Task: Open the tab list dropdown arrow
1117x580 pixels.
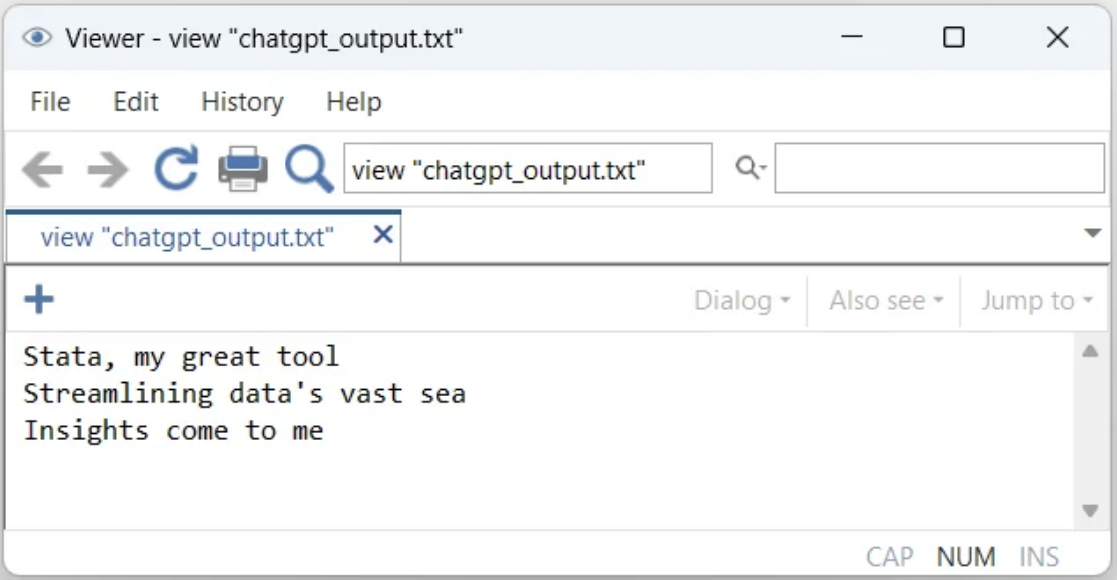Action: coord(1092,233)
